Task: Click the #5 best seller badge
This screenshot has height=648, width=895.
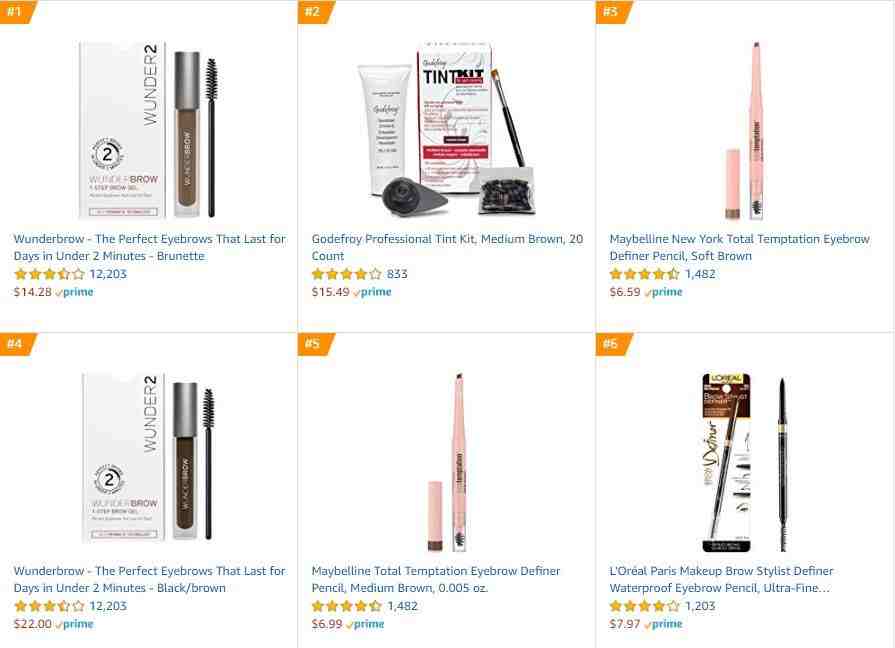Action: (x=315, y=344)
